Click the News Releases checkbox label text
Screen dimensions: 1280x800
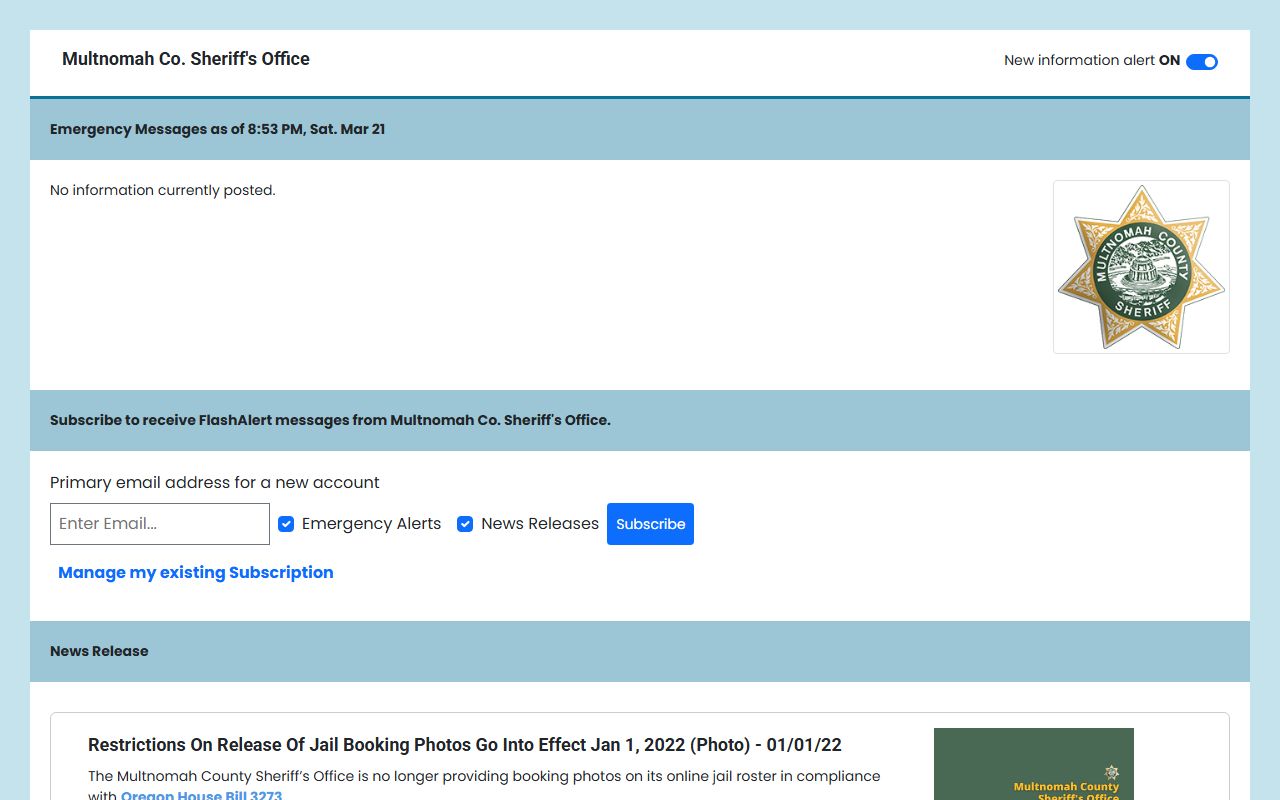point(539,524)
